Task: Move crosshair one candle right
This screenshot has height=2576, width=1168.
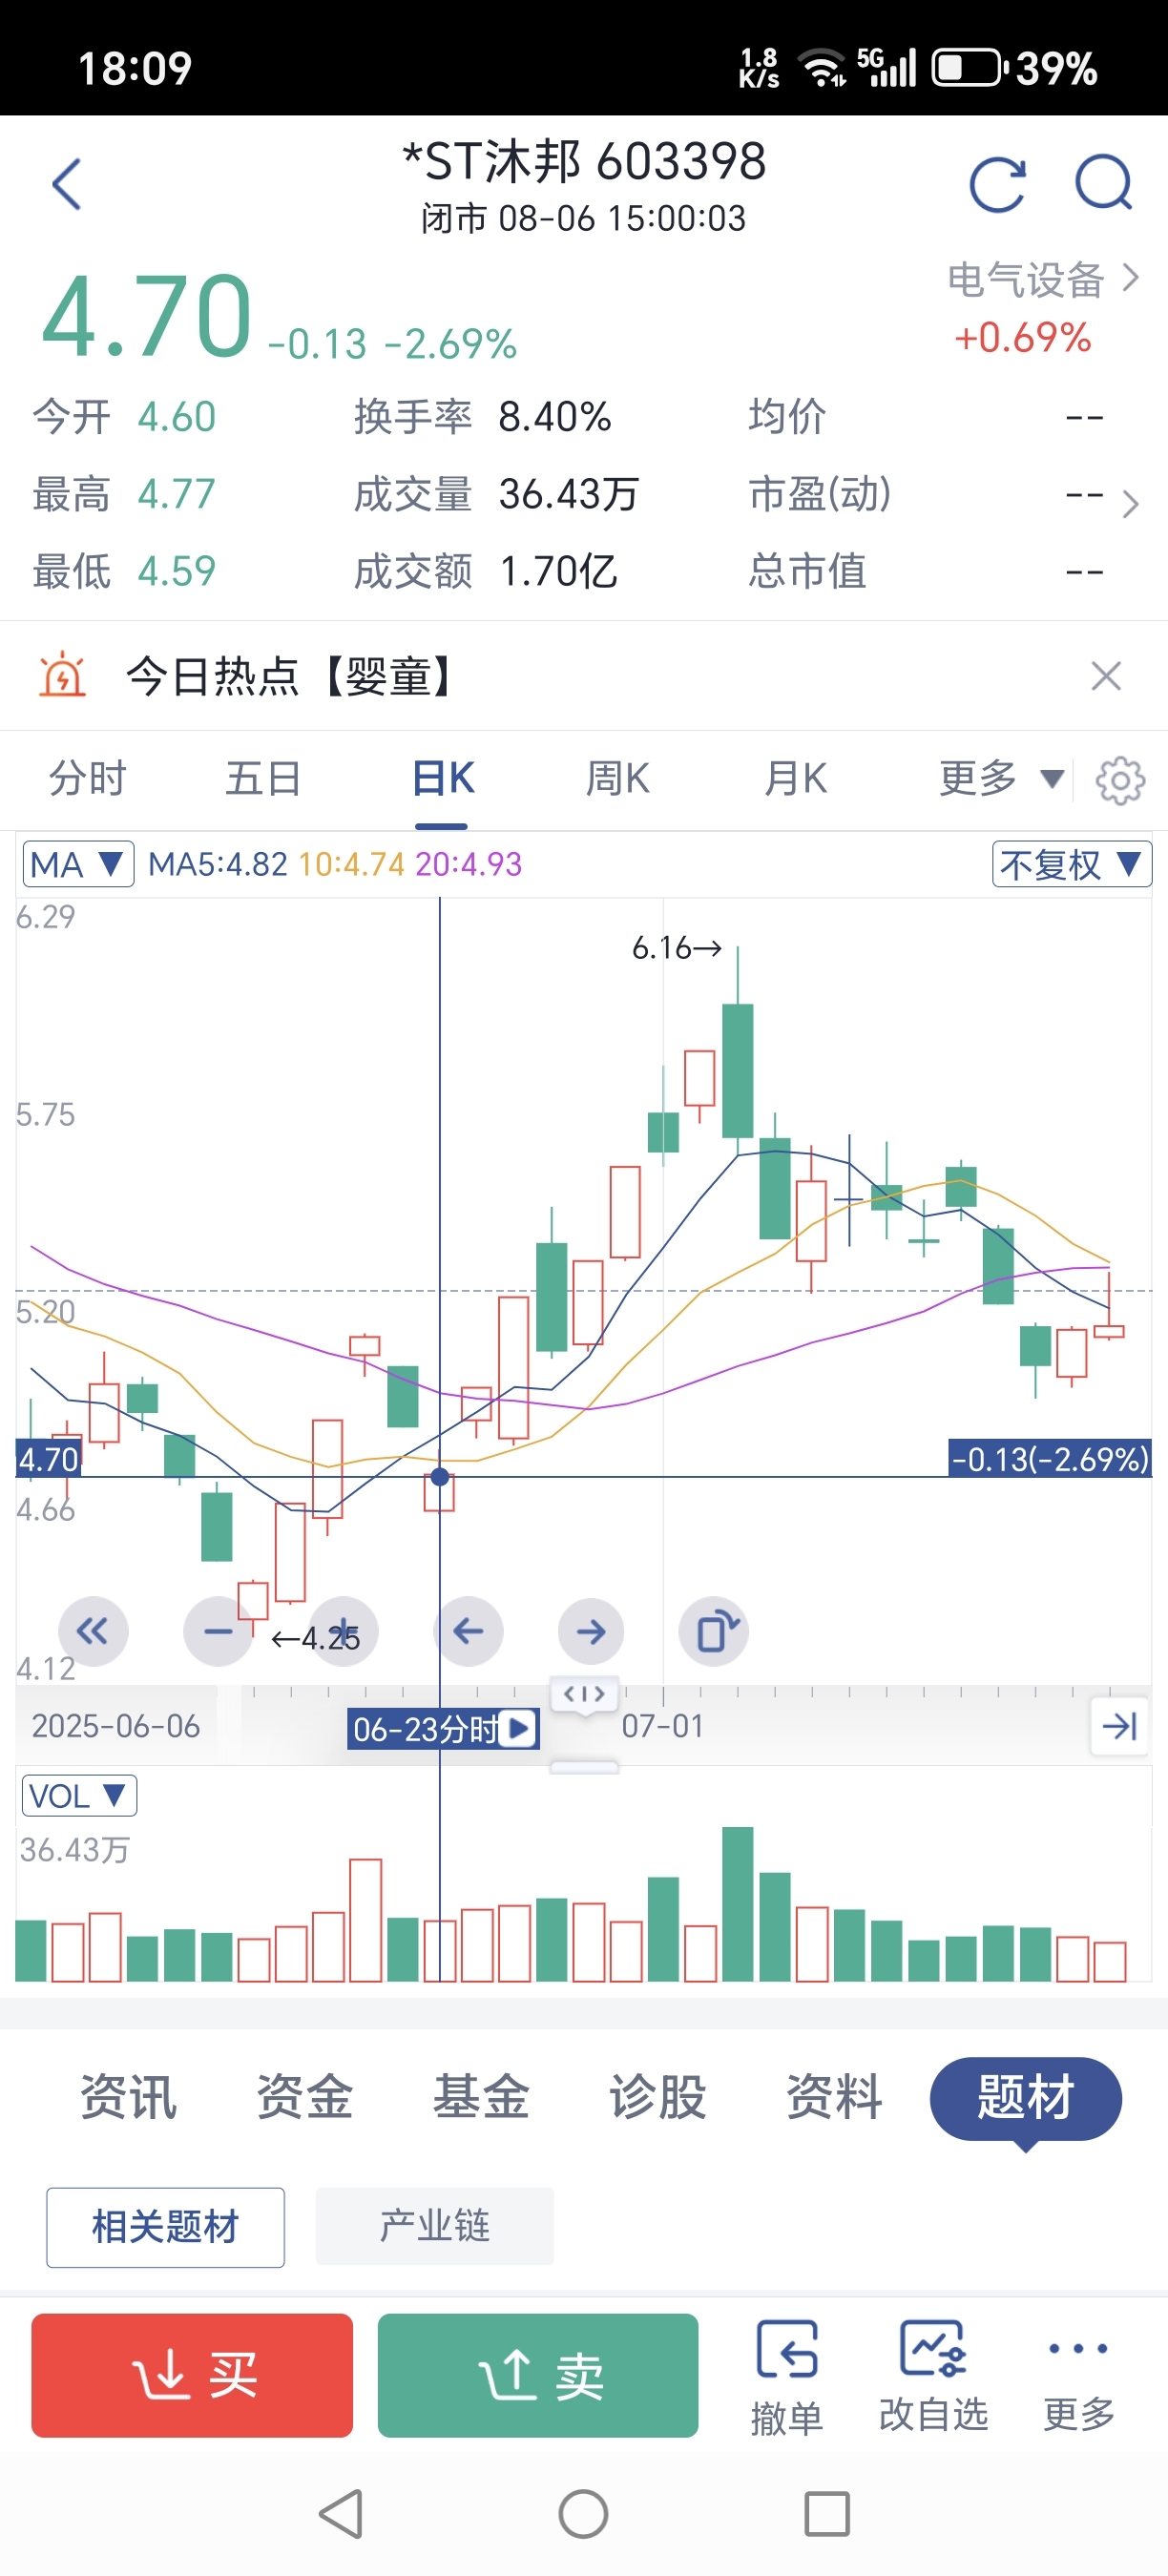Action: [591, 1631]
